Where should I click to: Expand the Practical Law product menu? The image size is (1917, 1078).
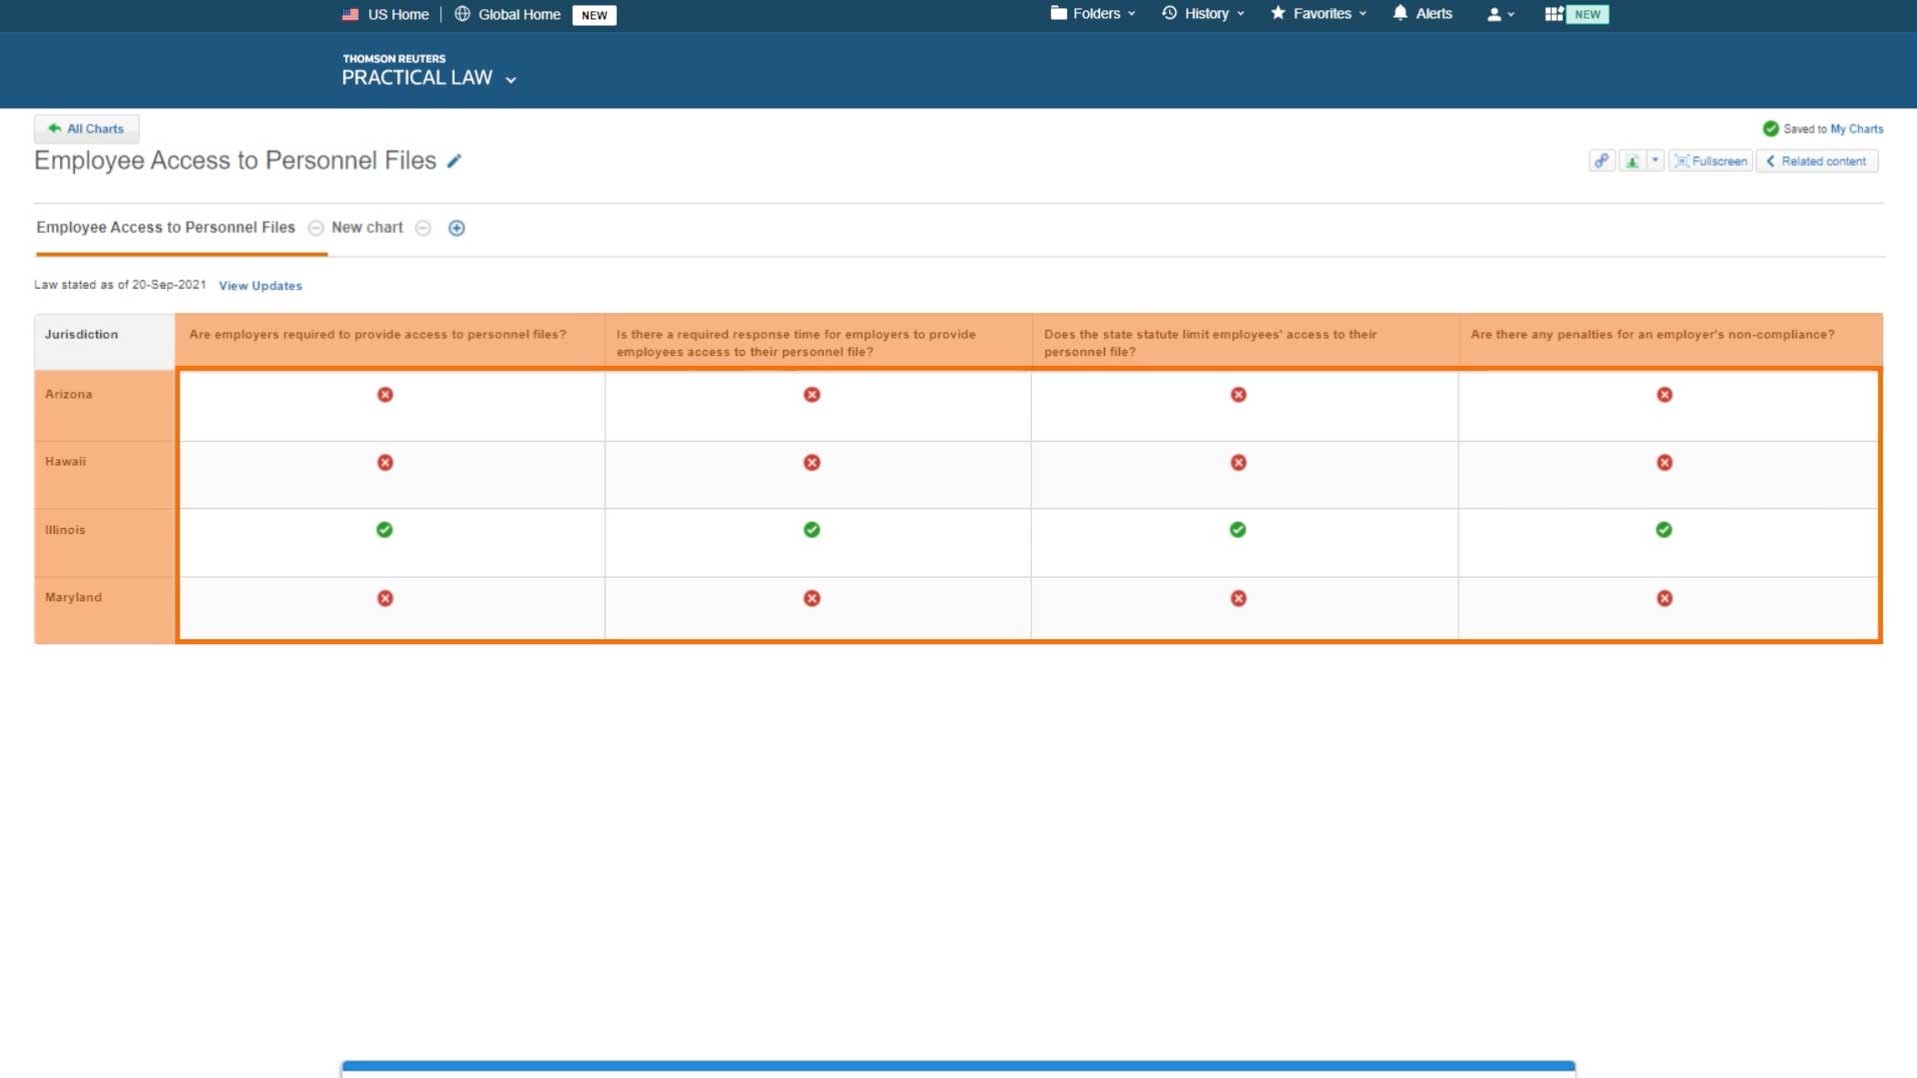(429, 78)
